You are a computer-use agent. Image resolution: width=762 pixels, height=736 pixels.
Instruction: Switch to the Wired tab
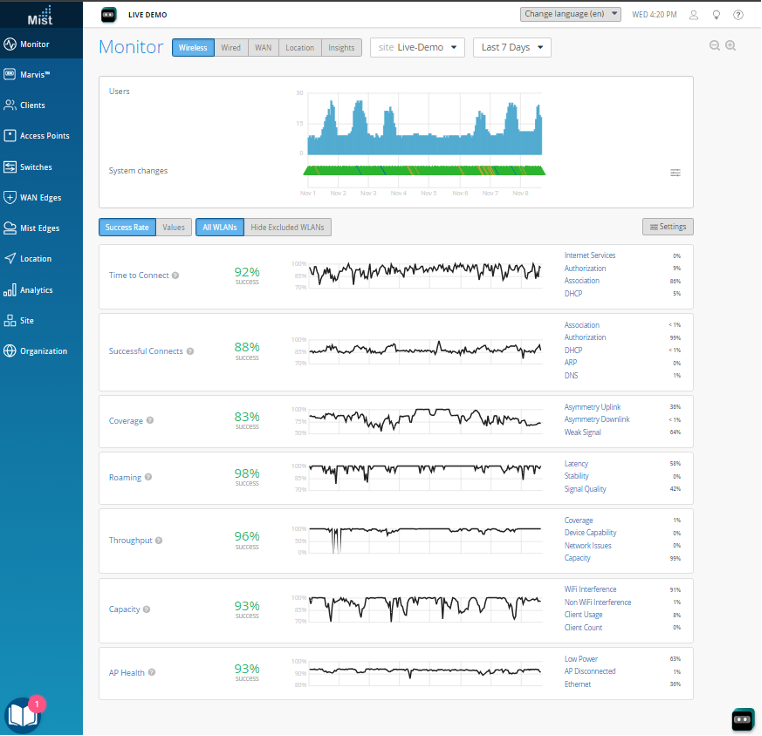pos(231,47)
